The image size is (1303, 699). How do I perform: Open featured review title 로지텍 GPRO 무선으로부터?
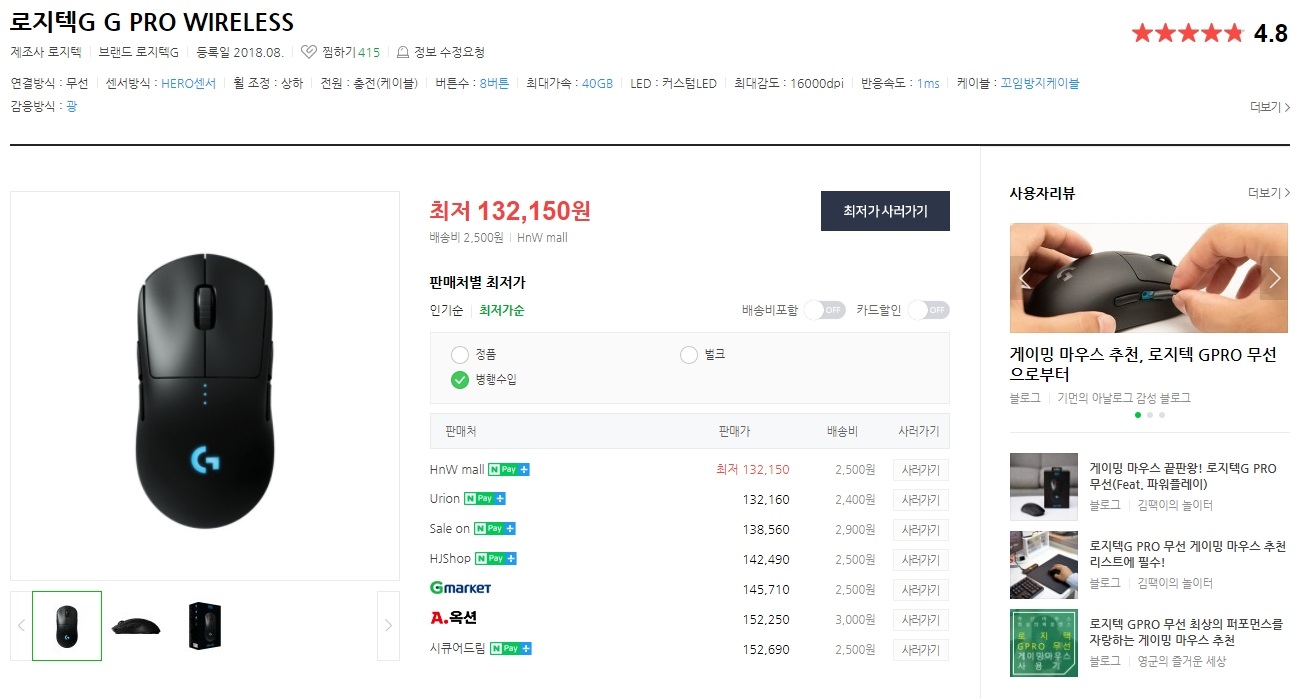(1143, 364)
